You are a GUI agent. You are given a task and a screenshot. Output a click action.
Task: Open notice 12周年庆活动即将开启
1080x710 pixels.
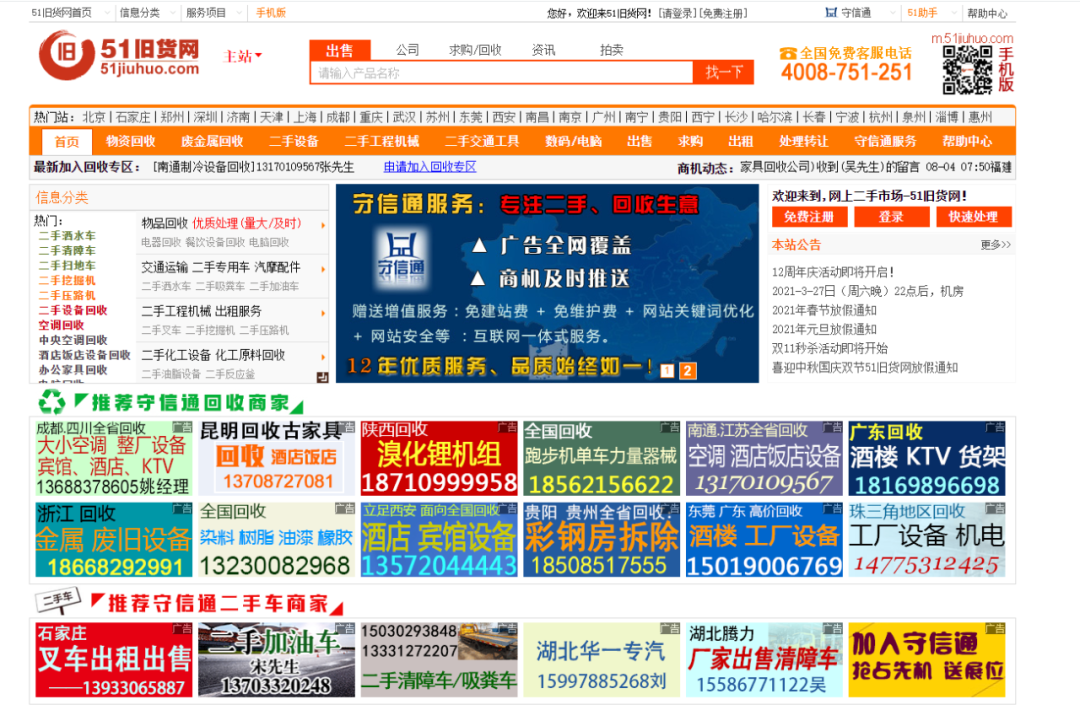(833, 272)
